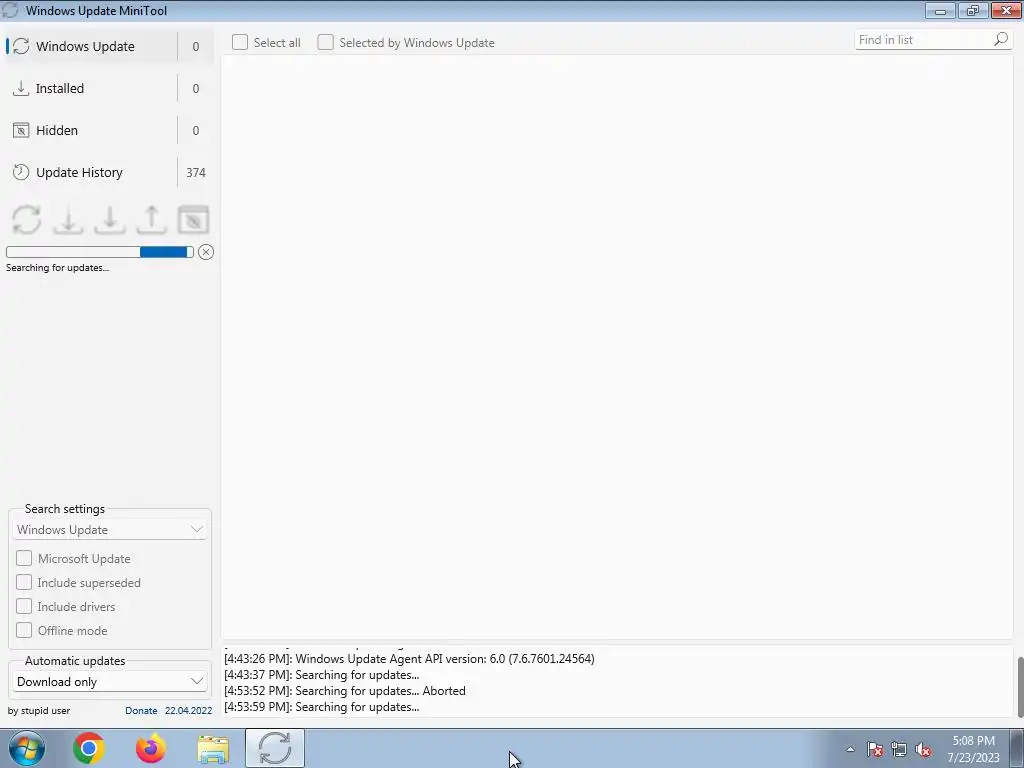This screenshot has width=1024, height=768.
Task: Show hidden tray icons arrow
Action: 850,749
